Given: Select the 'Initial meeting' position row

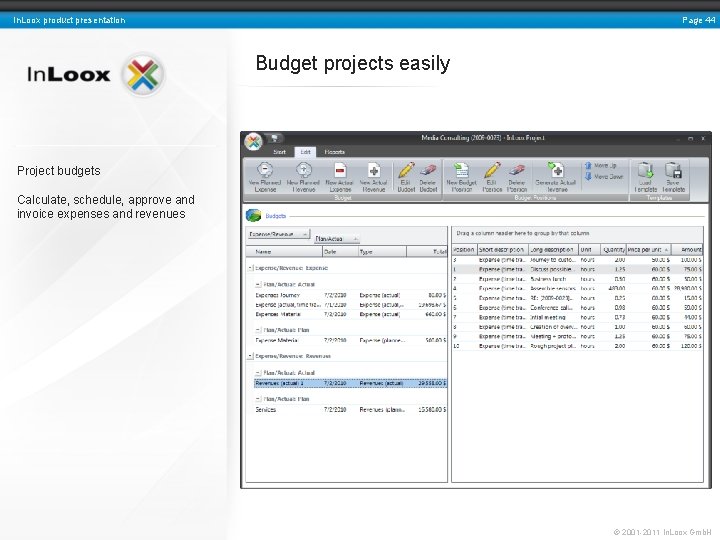Looking at the screenshot, I should tap(577, 317).
